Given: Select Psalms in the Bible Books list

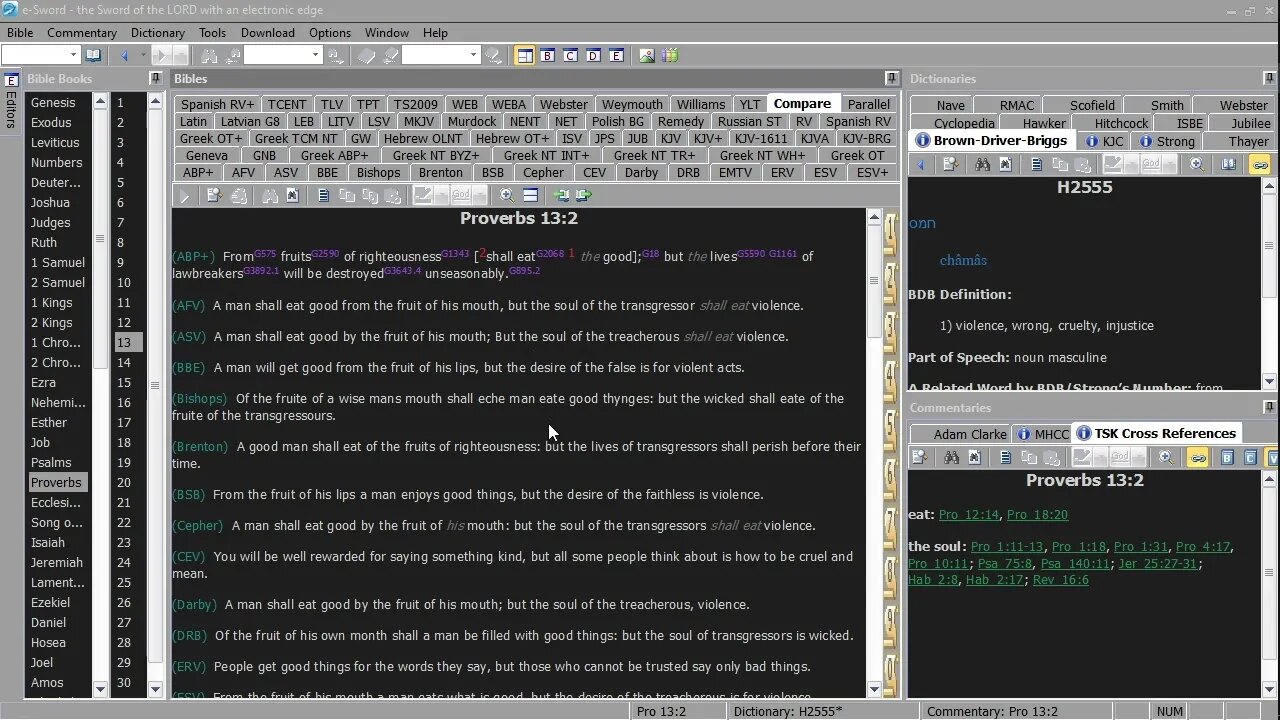Looking at the screenshot, I should pos(51,462).
